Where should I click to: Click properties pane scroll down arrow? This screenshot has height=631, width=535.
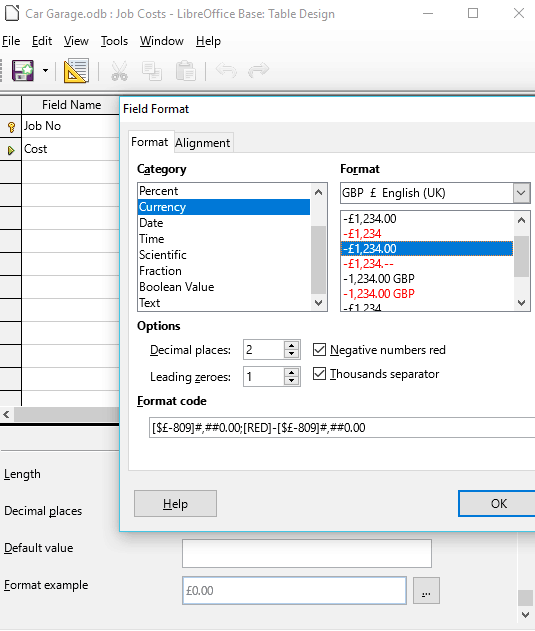[x=525, y=615]
